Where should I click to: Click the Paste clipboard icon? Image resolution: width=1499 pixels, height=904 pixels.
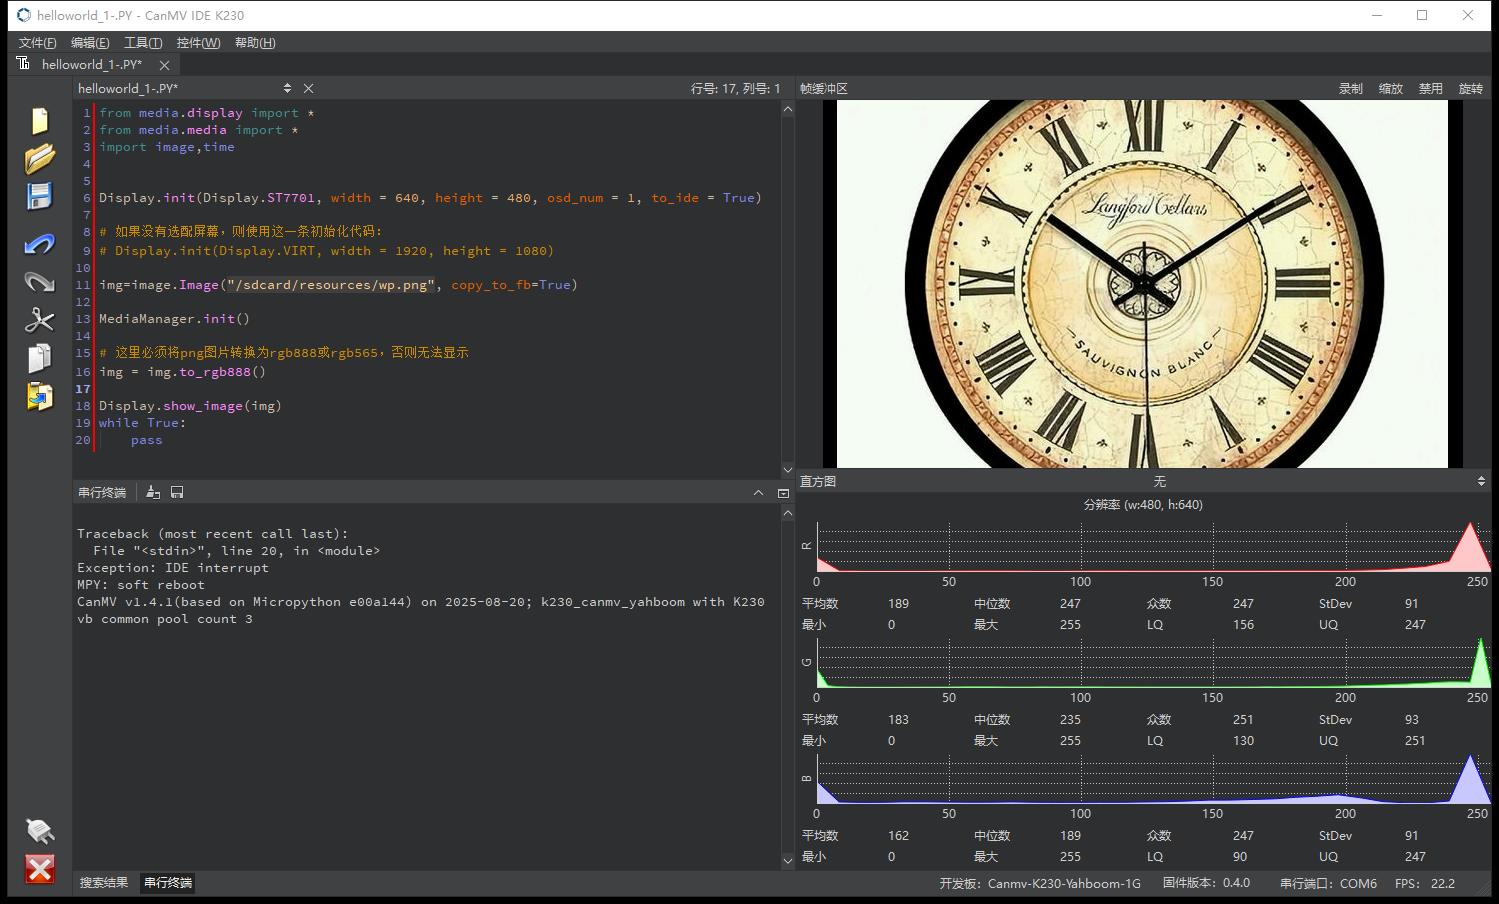coord(39,396)
